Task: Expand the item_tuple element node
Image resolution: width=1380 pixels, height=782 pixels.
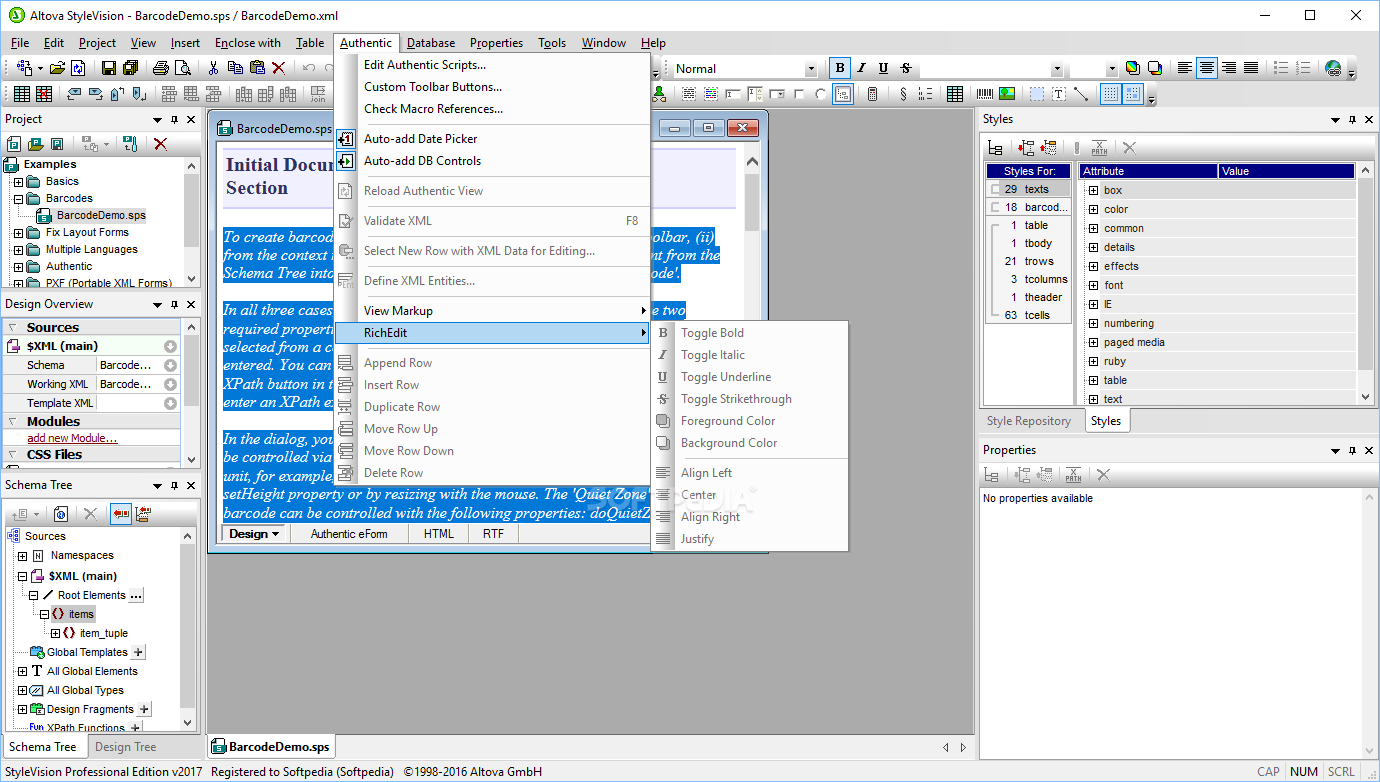Action: coord(55,633)
